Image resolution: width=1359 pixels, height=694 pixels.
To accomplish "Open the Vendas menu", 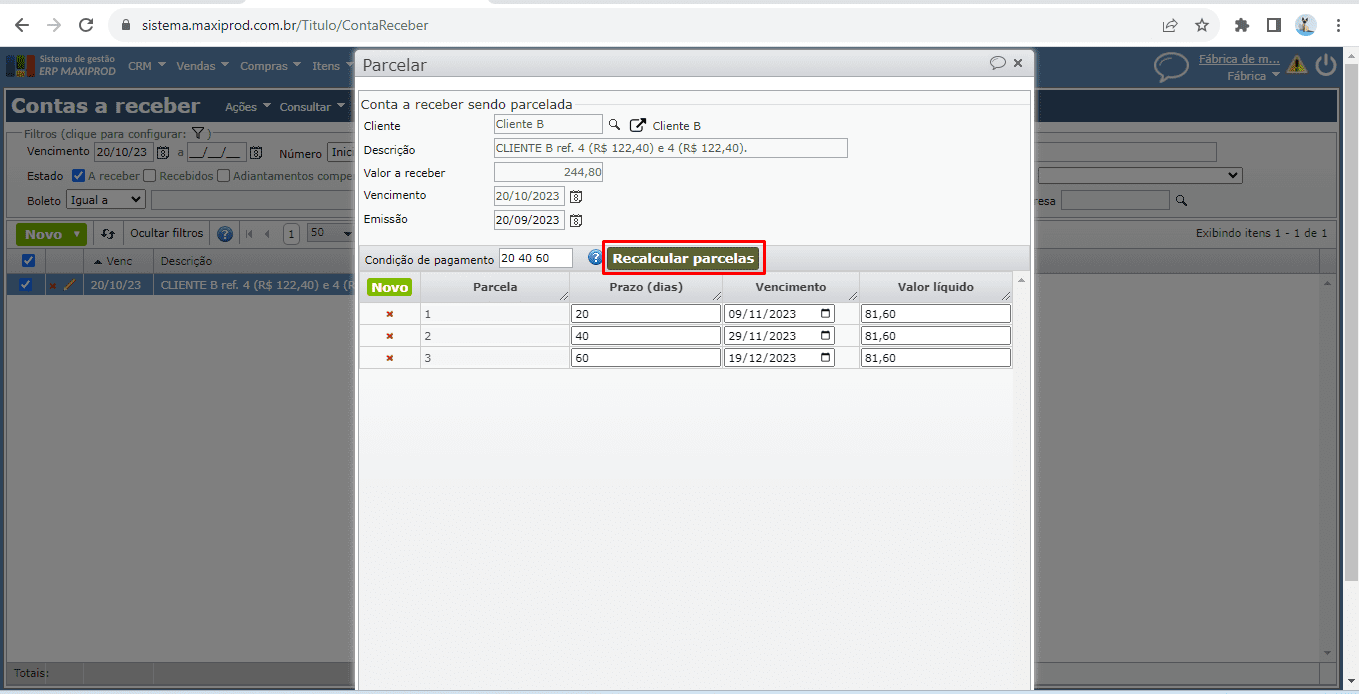I will pos(202,66).
